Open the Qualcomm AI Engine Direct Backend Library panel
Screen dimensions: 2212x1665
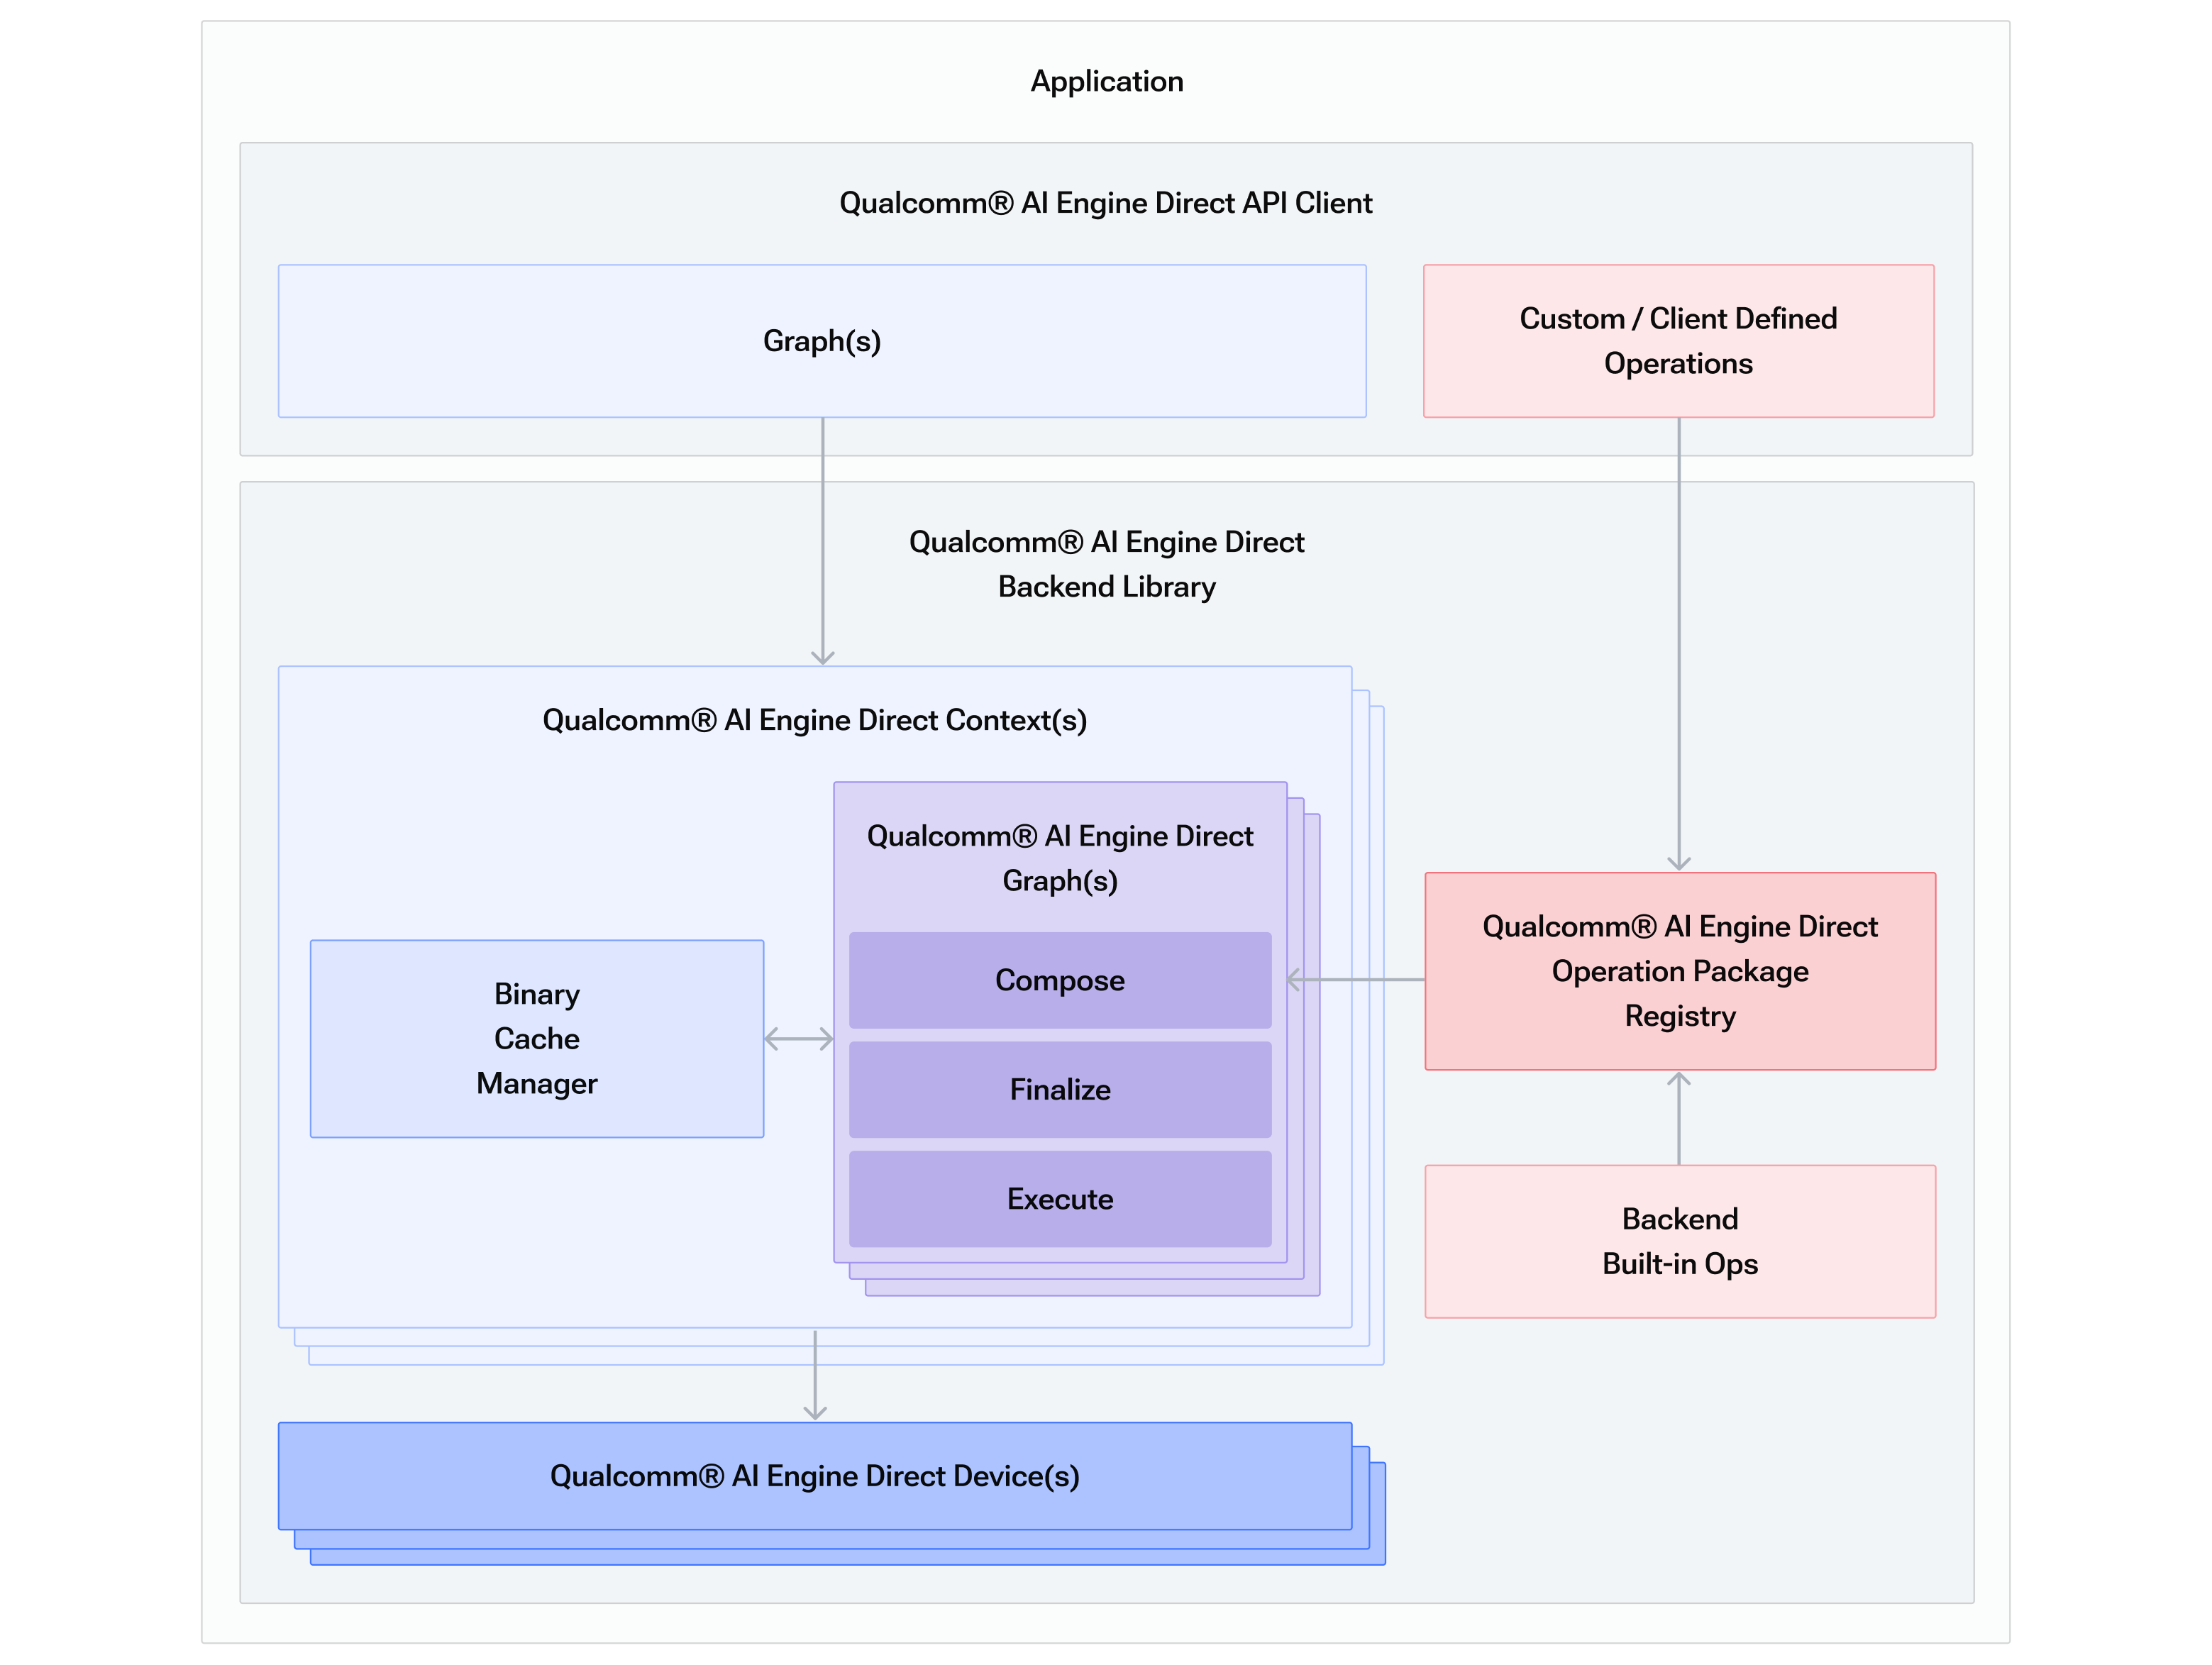click(x=1105, y=564)
